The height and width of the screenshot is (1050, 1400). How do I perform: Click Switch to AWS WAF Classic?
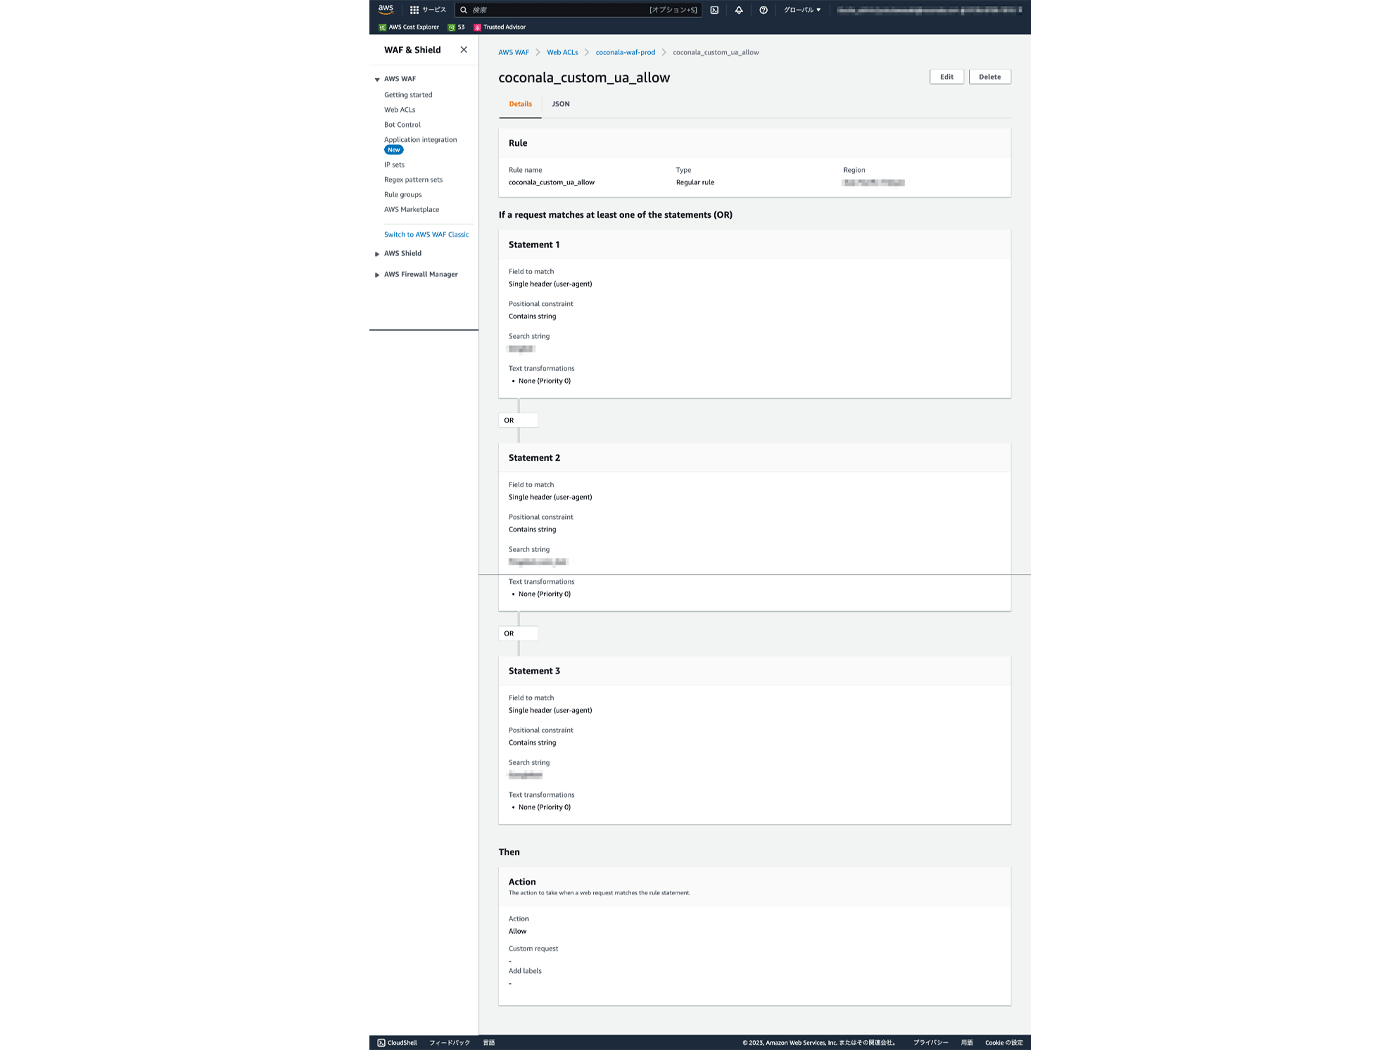pos(427,234)
